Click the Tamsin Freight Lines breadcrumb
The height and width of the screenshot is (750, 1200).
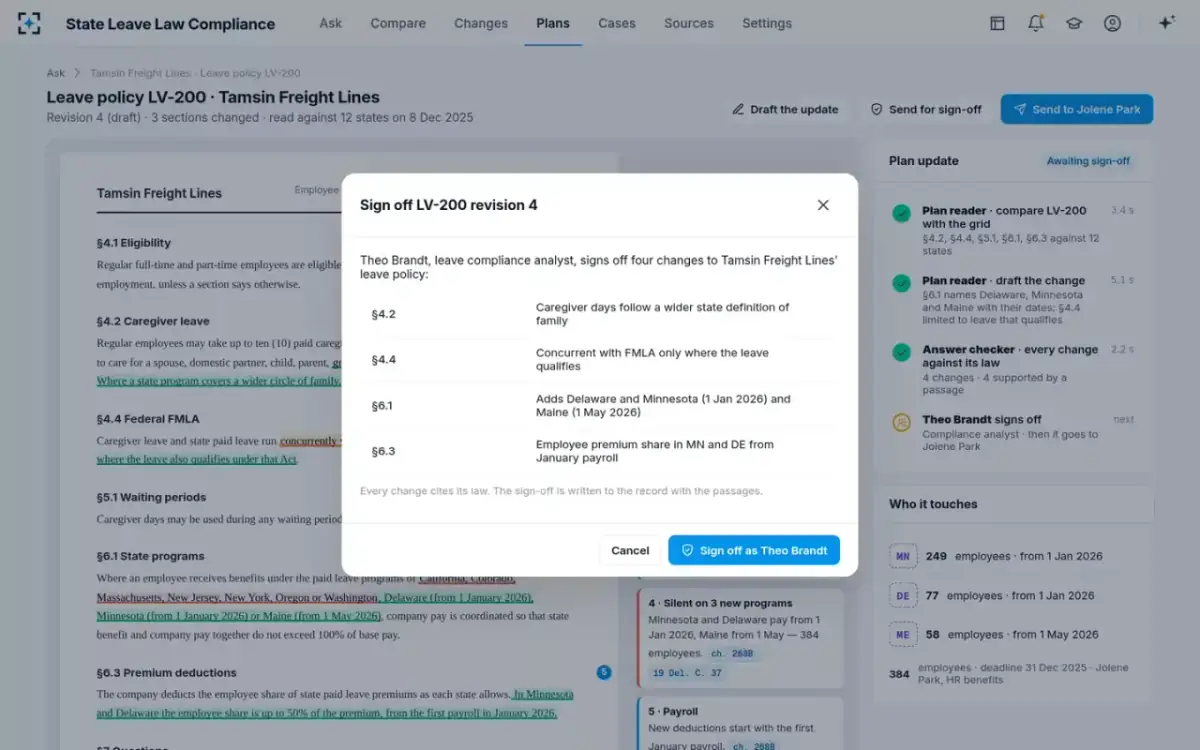[x=195, y=73]
